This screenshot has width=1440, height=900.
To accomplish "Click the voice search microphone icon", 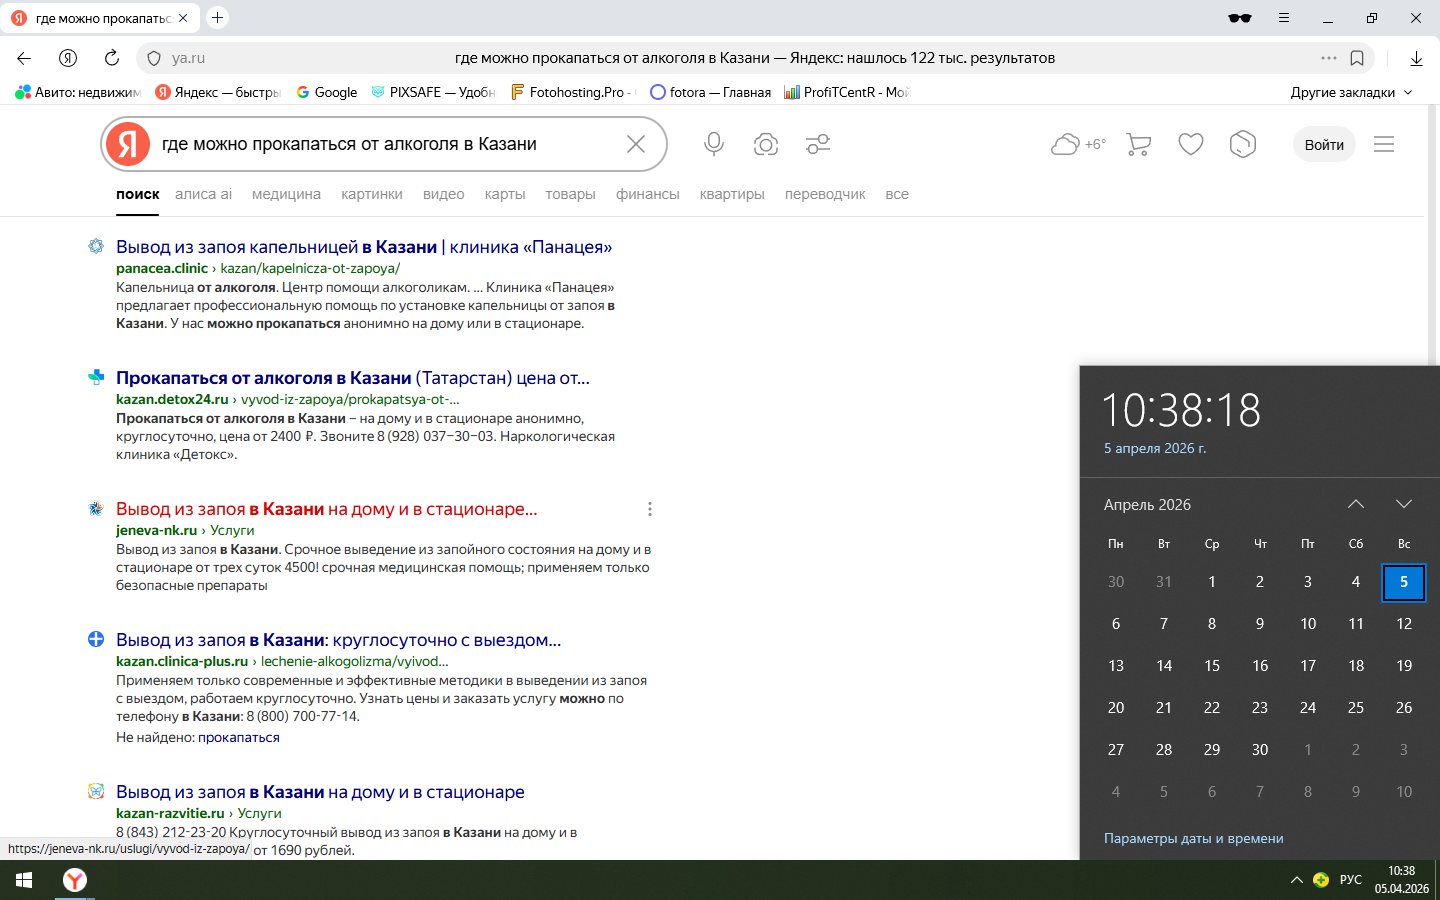I will [713, 144].
